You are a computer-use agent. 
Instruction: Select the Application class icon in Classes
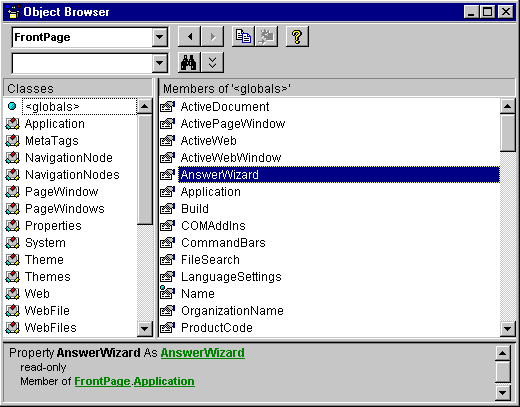pos(13,124)
